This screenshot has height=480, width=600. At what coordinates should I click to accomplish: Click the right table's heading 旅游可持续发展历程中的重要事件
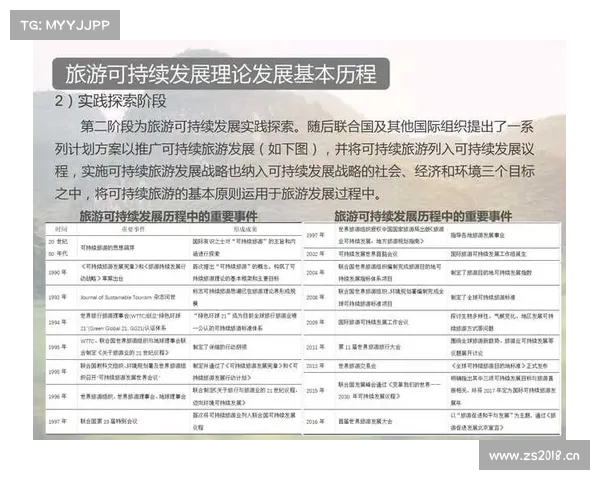coord(423,217)
